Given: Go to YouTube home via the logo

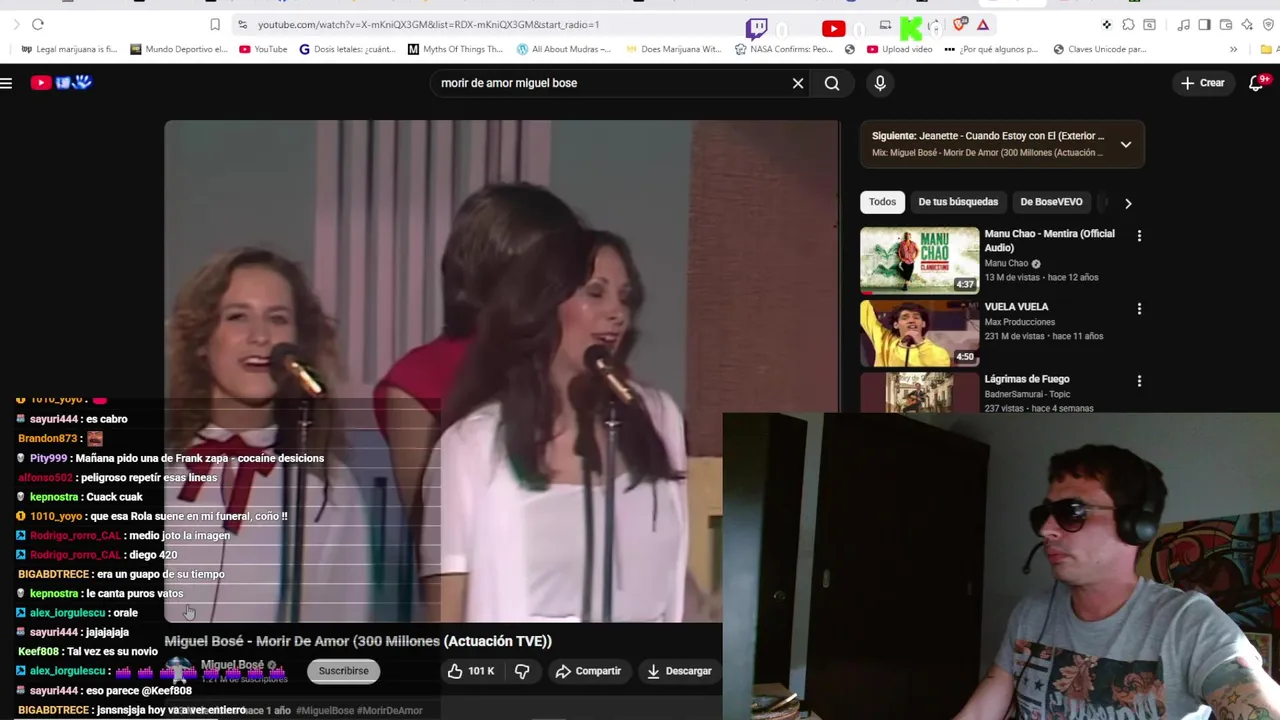Looking at the screenshot, I should tap(61, 83).
